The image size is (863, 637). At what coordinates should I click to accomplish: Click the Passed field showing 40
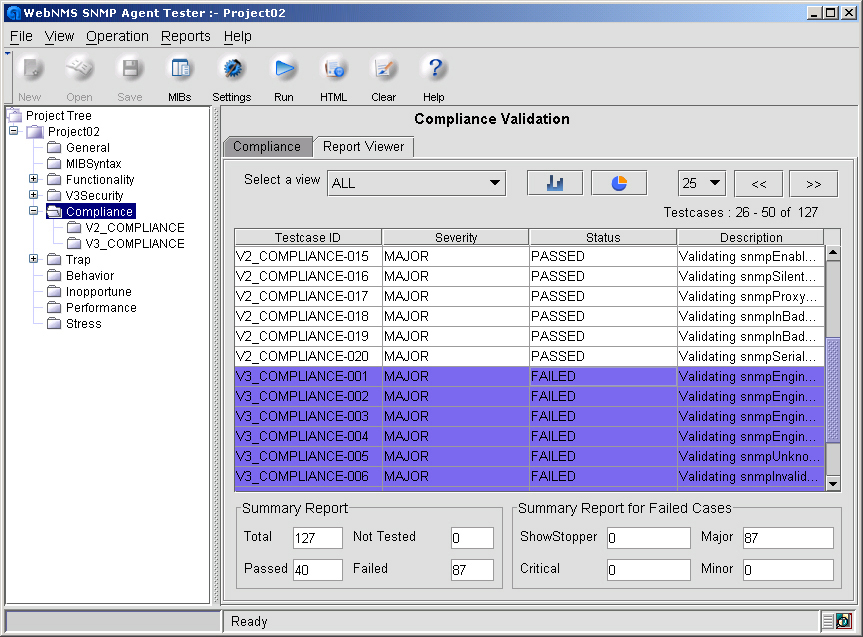point(318,570)
